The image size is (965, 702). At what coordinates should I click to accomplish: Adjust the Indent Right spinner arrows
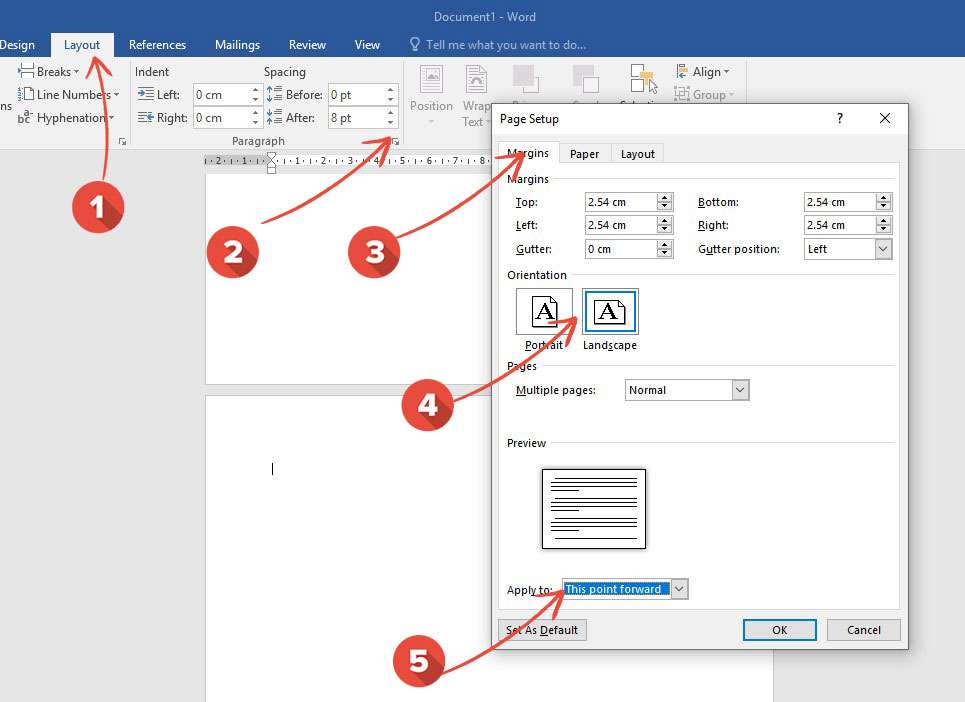click(x=255, y=118)
